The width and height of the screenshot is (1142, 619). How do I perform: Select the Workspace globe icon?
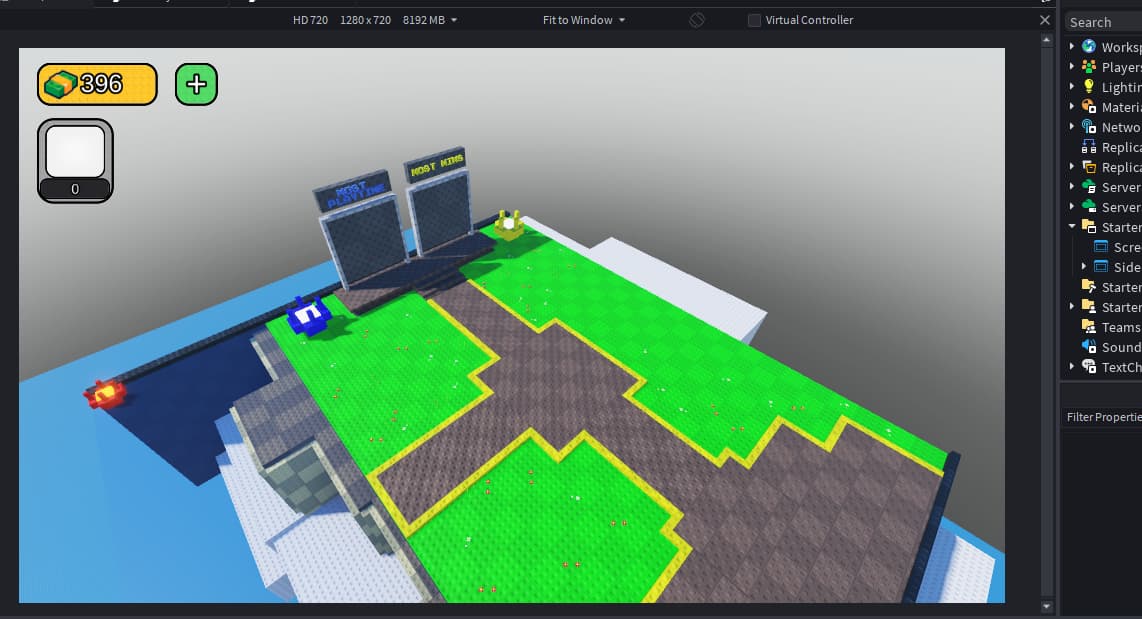tap(1089, 47)
